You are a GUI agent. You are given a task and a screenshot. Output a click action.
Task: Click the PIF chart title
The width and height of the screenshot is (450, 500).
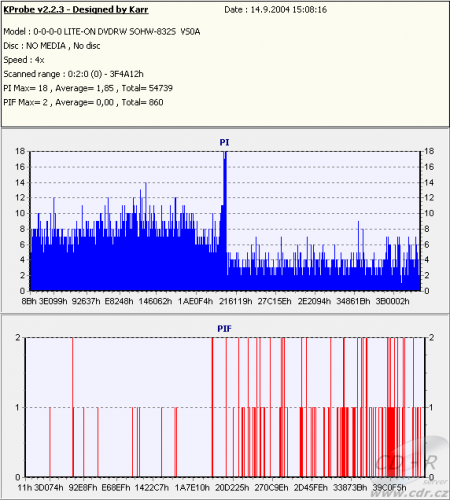pyautogui.click(x=224, y=329)
